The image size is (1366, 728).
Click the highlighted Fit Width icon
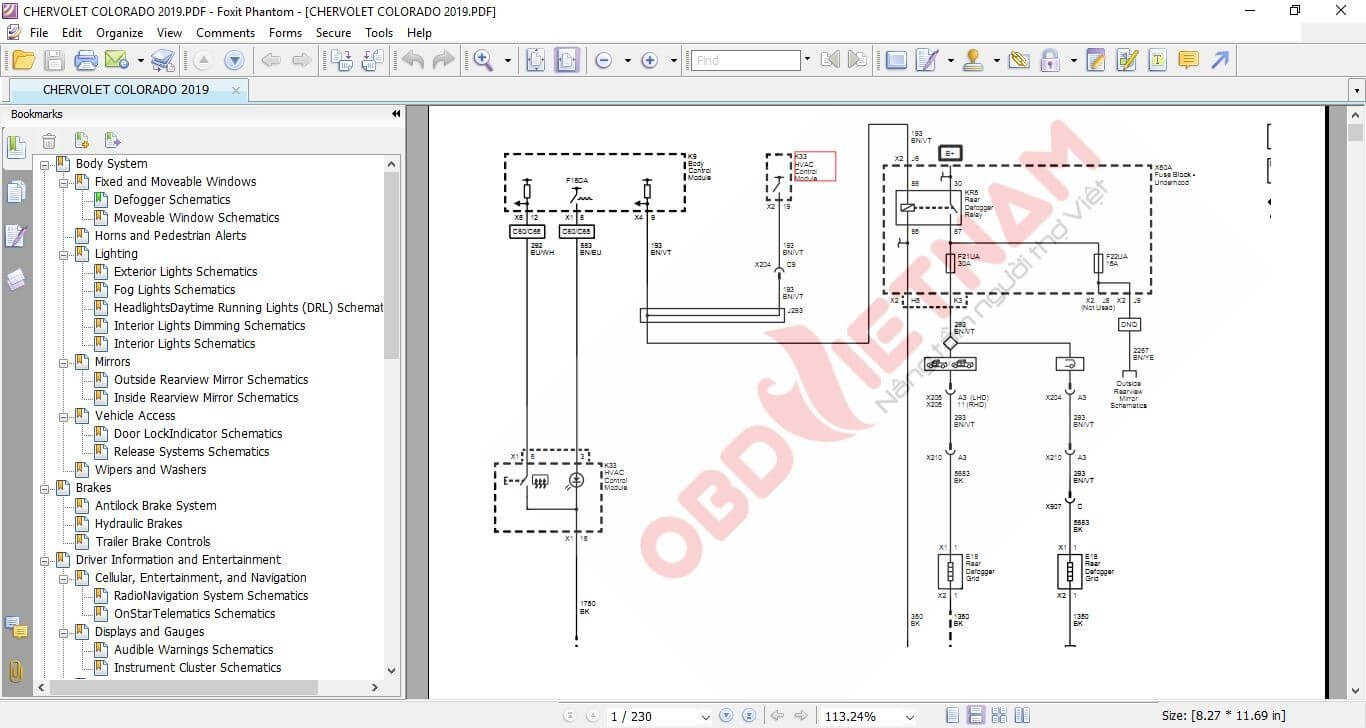[567, 60]
